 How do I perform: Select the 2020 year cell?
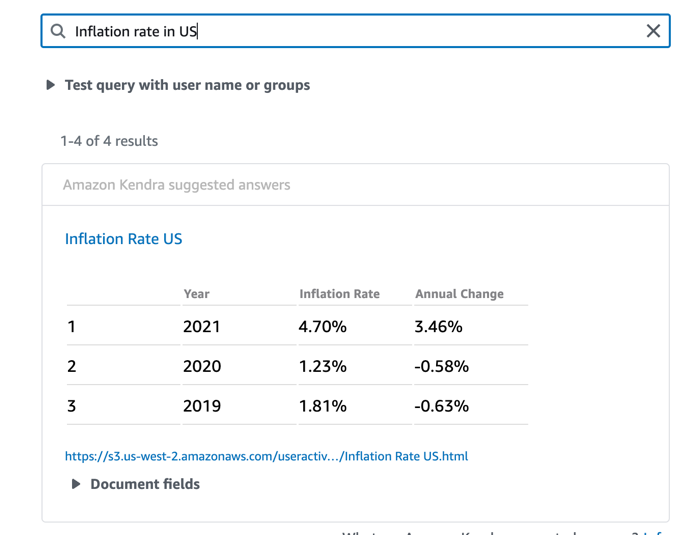201,367
